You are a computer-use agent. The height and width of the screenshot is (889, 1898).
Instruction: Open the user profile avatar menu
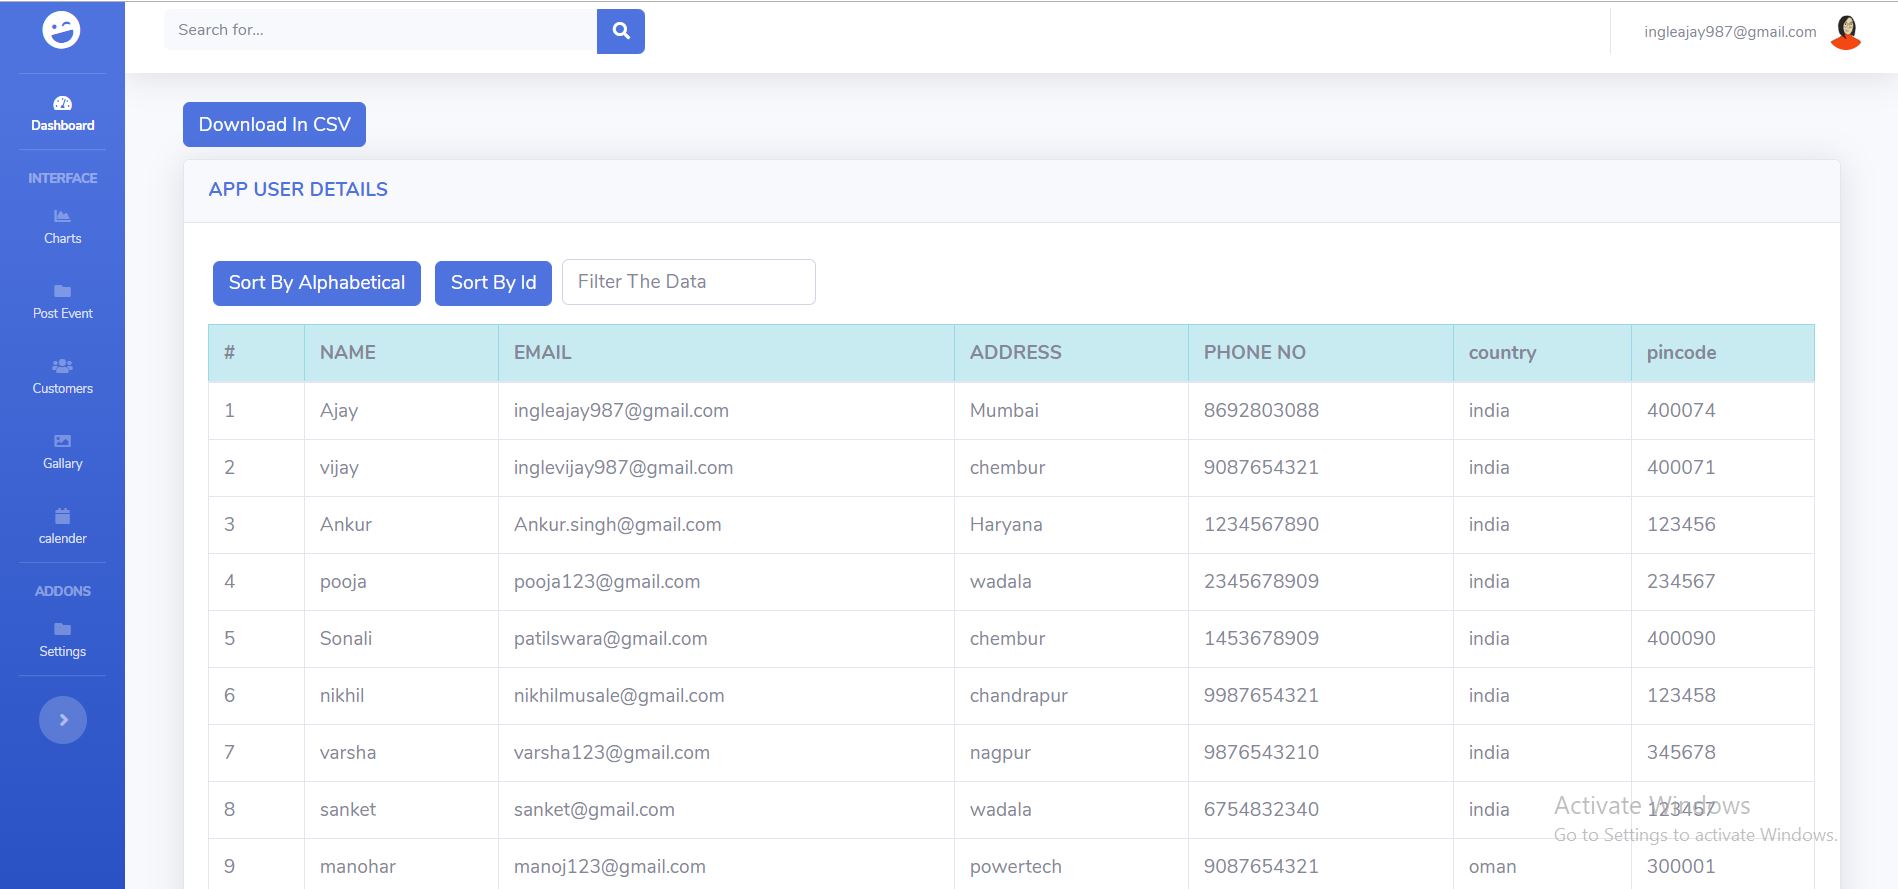click(x=1845, y=32)
